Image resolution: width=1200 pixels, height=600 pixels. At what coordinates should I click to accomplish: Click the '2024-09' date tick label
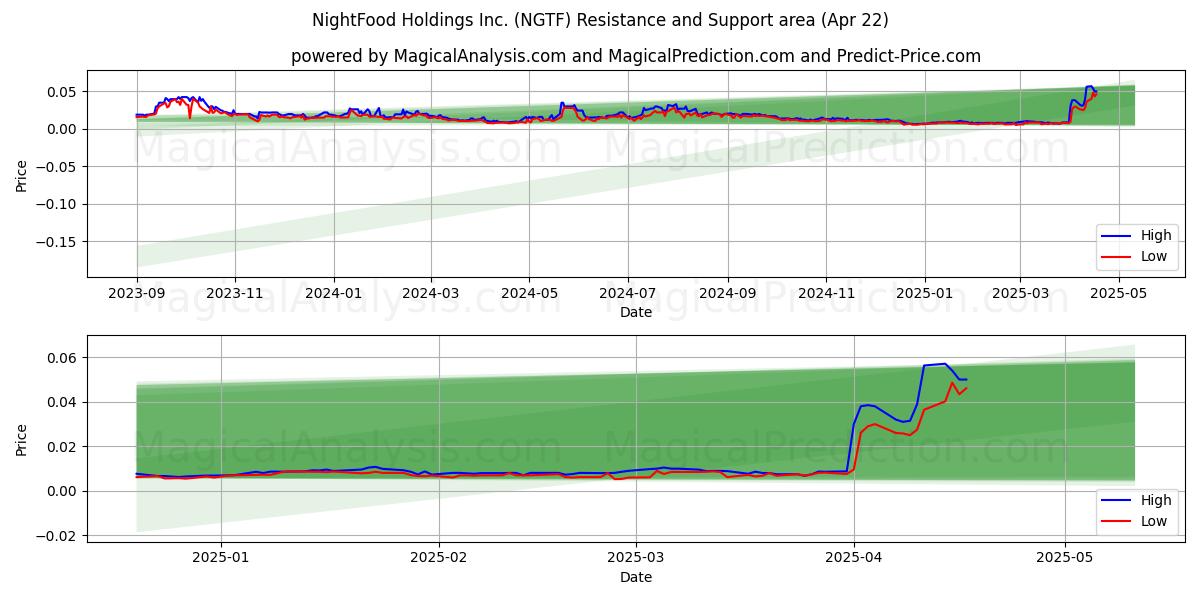pyautogui.click(x=727, y=294)
